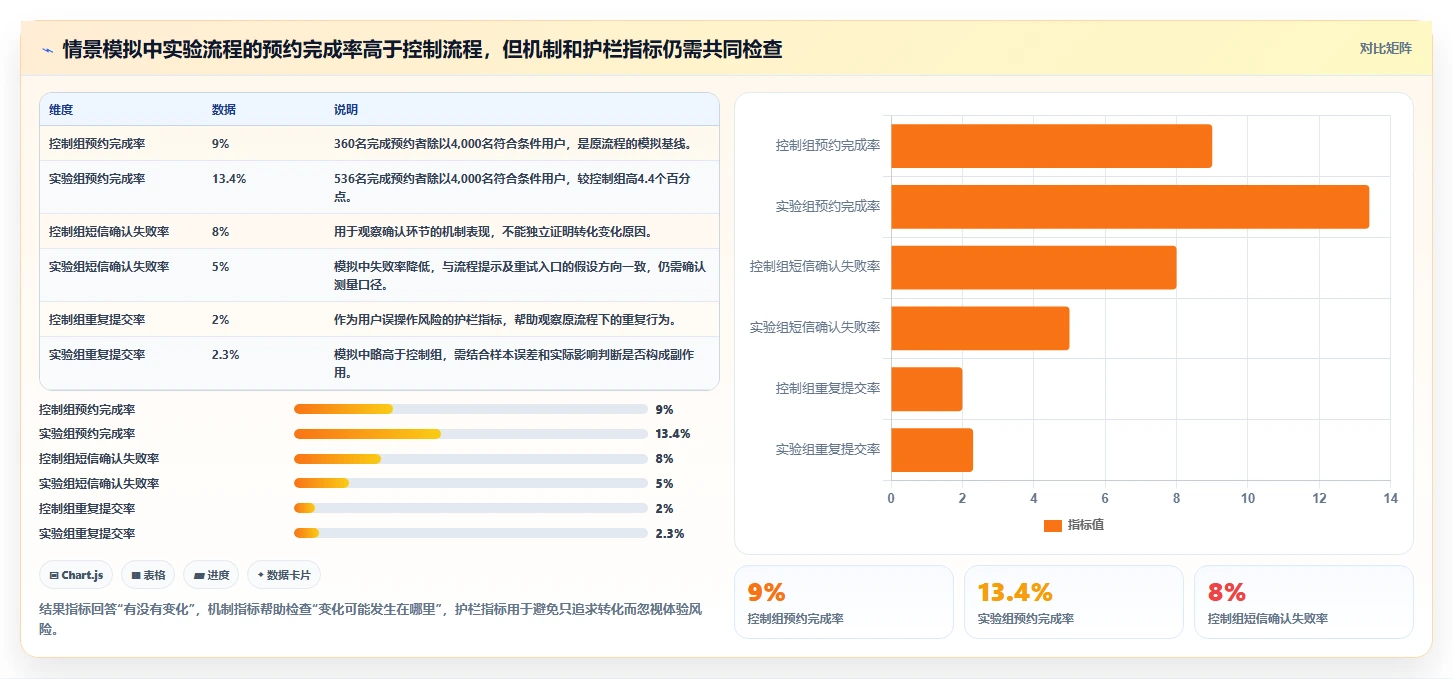1453x679 pixels.
Task: Select the 表格 chip
Action: tap(148, 575)
